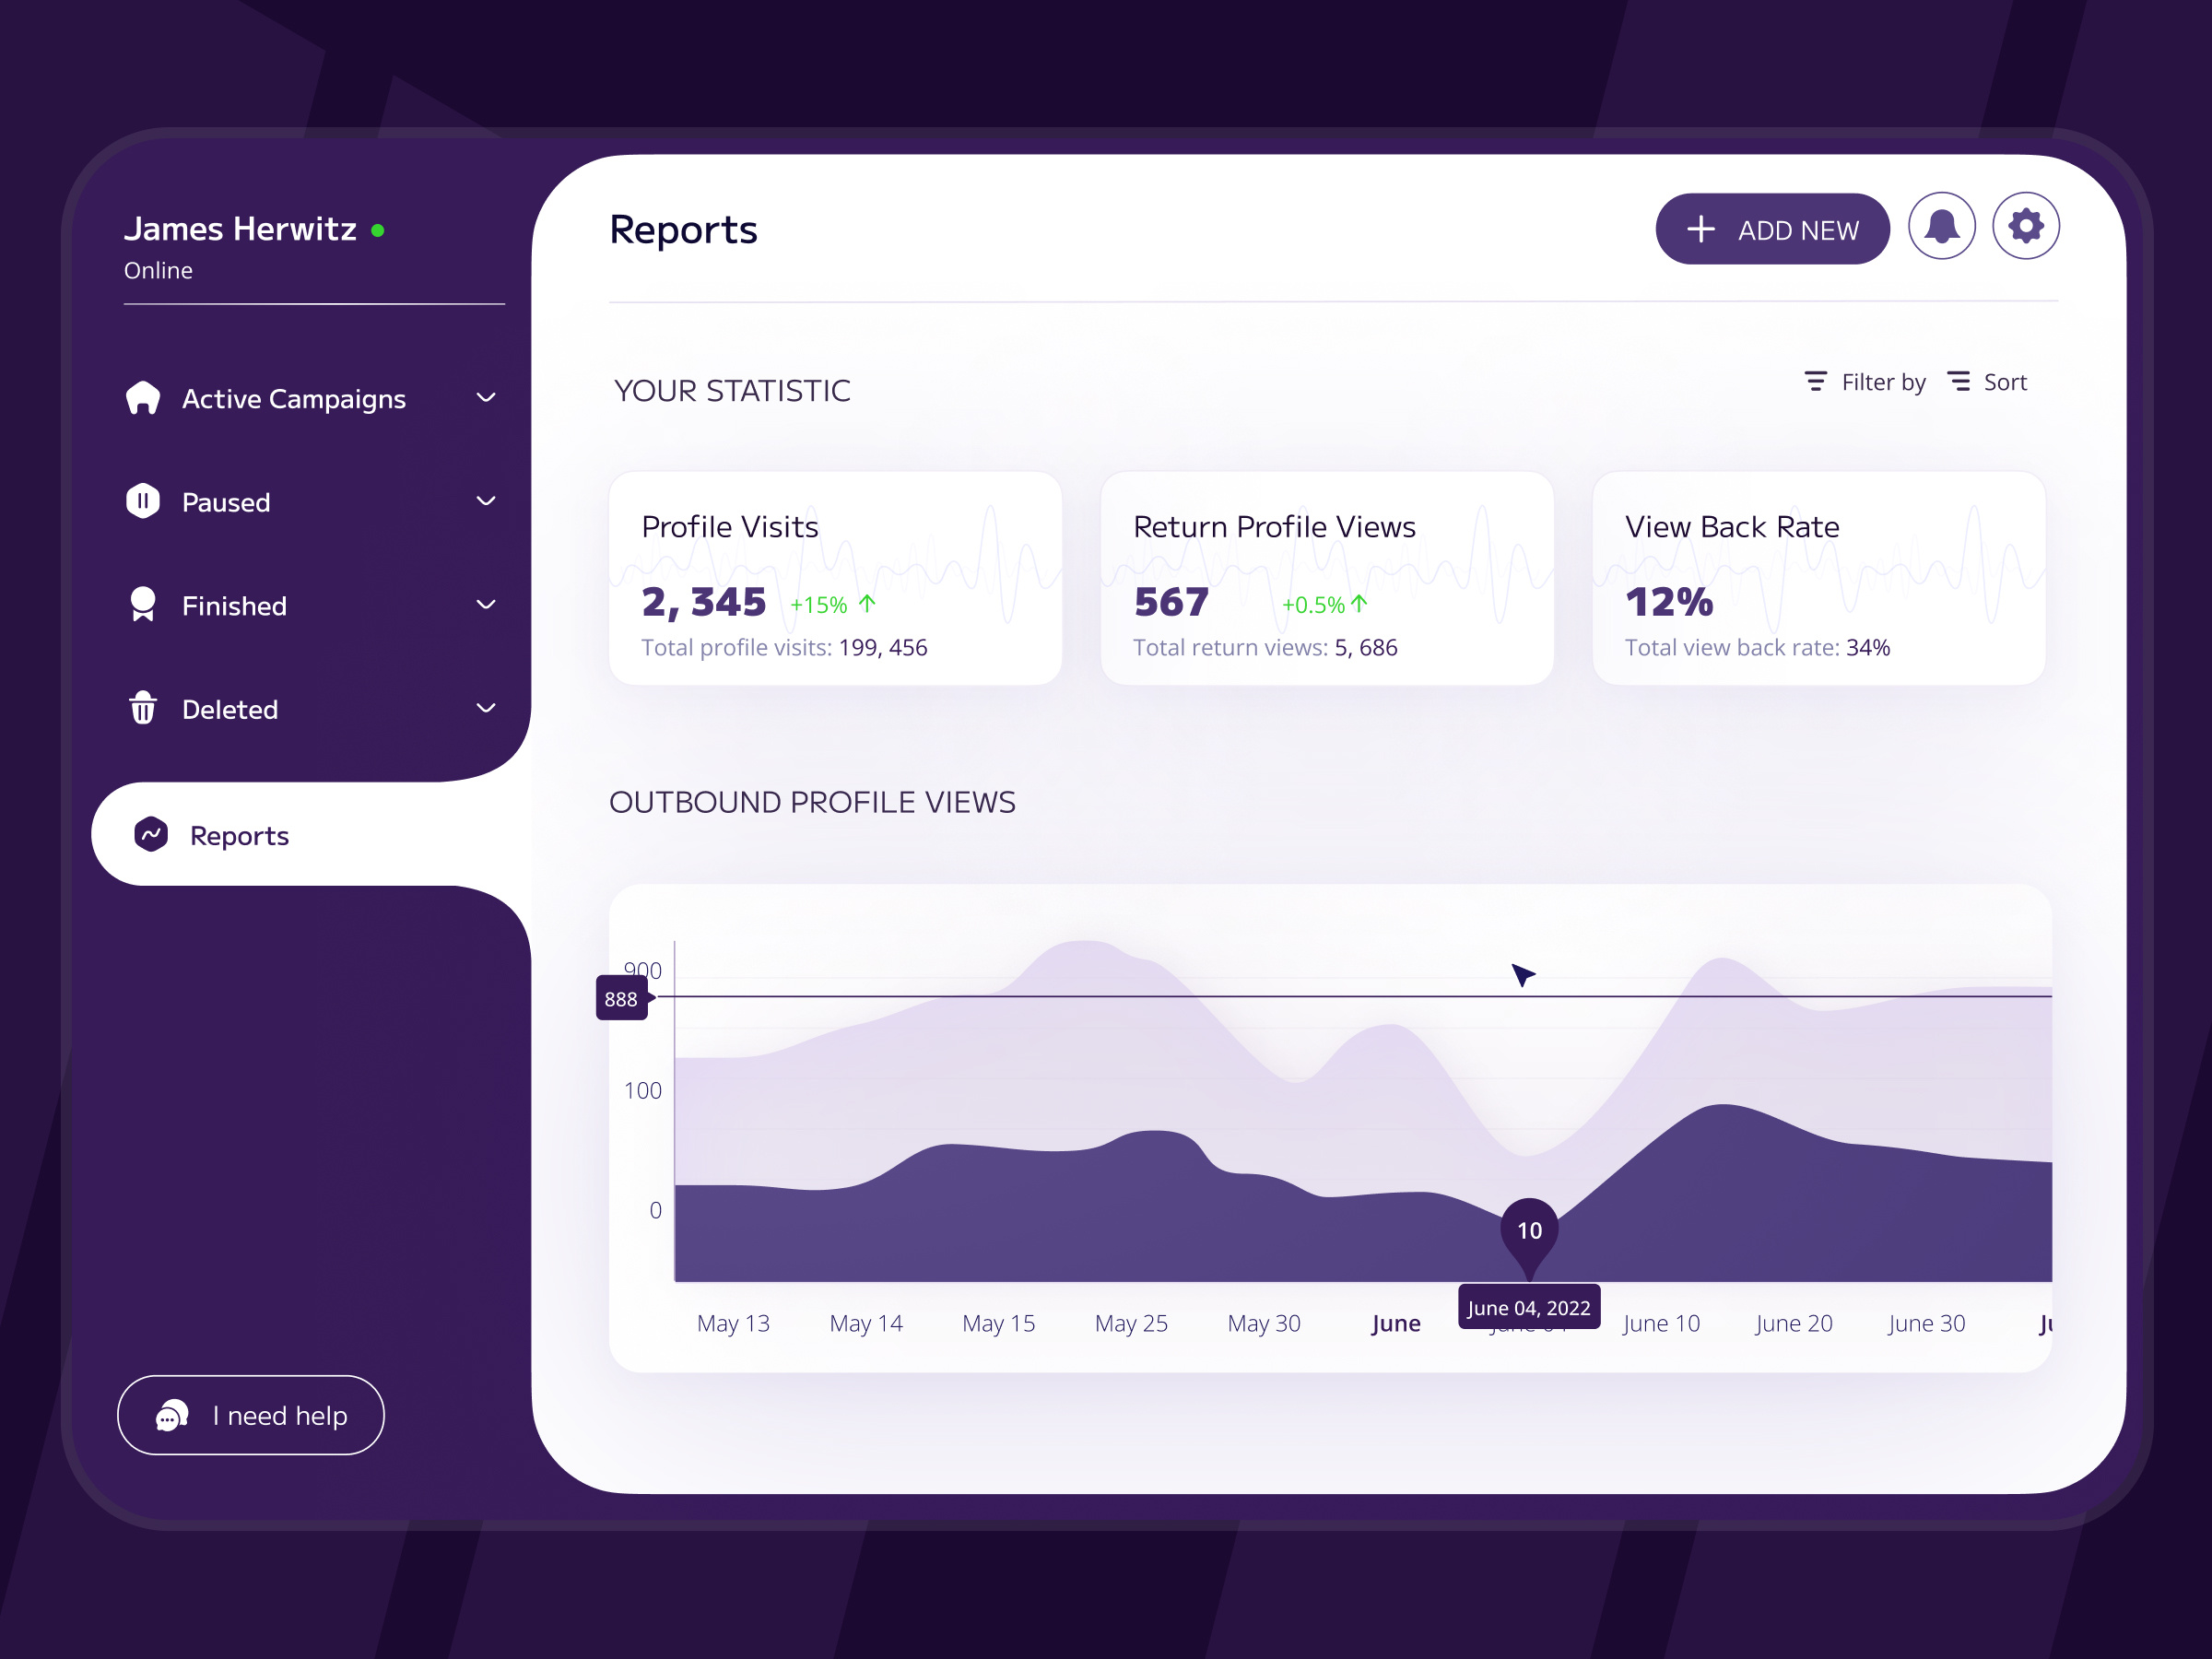2212x1659 pixels.
Task: Open the Finished menu entry
Action: click(234, 606)
